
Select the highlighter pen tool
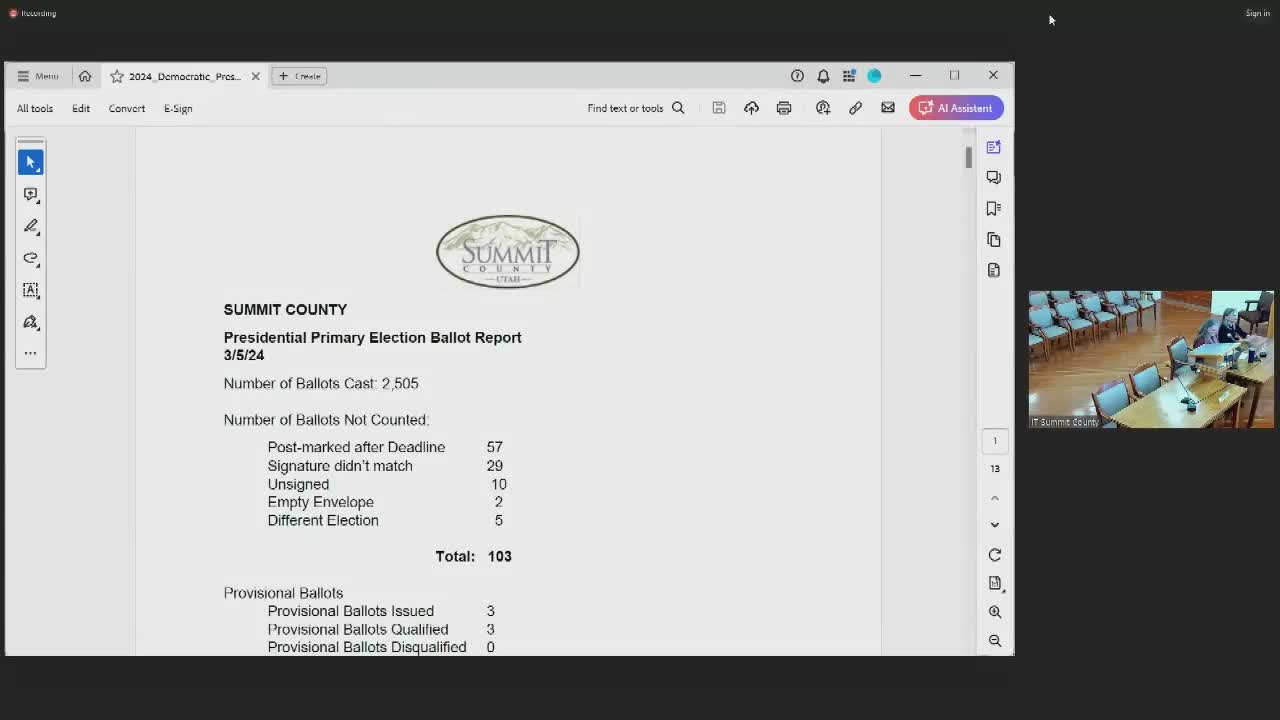(x=30, y=226)
